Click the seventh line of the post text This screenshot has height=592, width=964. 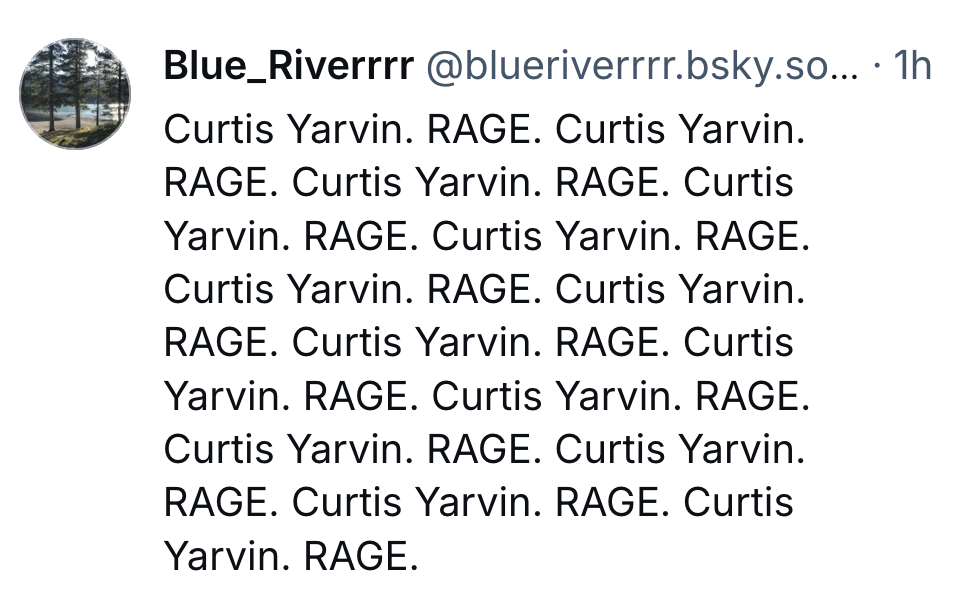click(484, 449)
